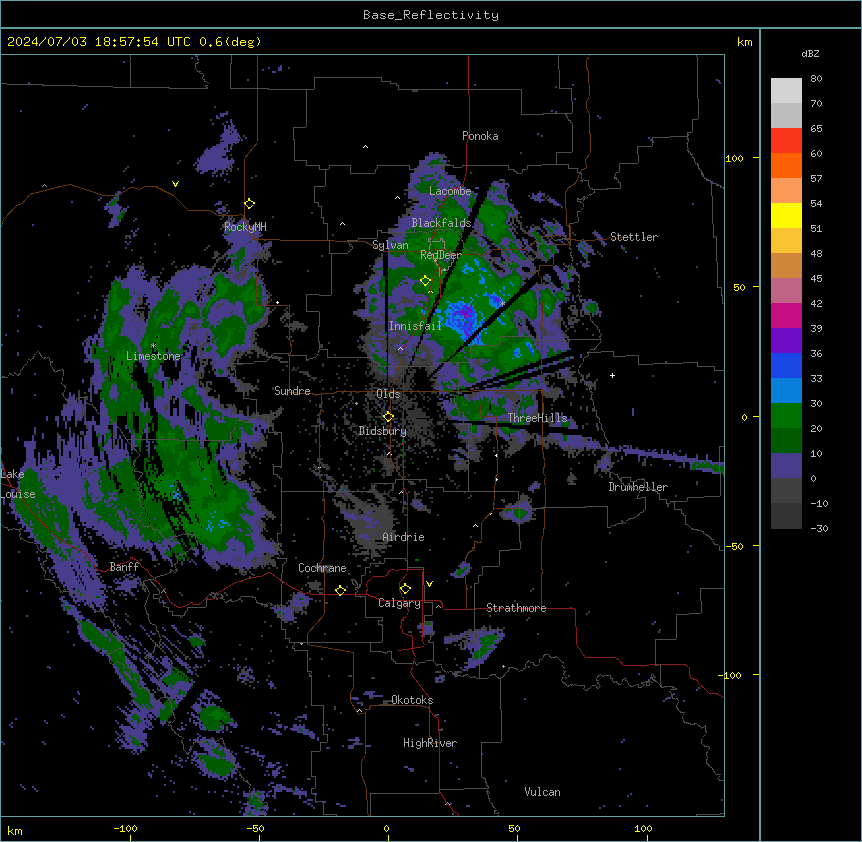Click the orange swatch between 60 and 57
Screen dimensions: 862x842
[786, 165]
